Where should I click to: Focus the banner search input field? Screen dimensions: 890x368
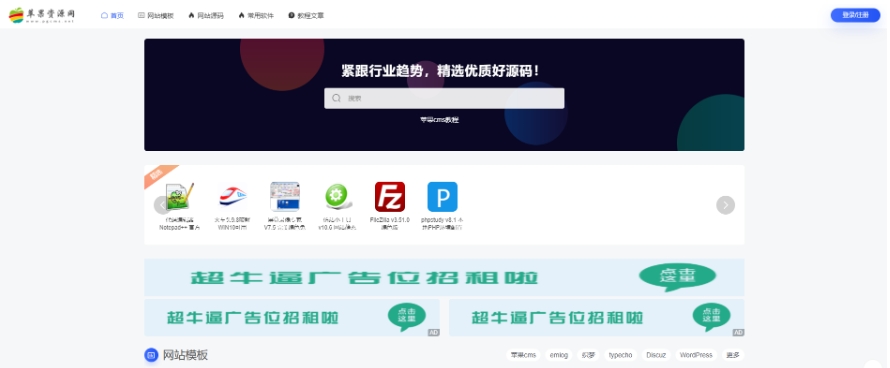pos(444,98)
